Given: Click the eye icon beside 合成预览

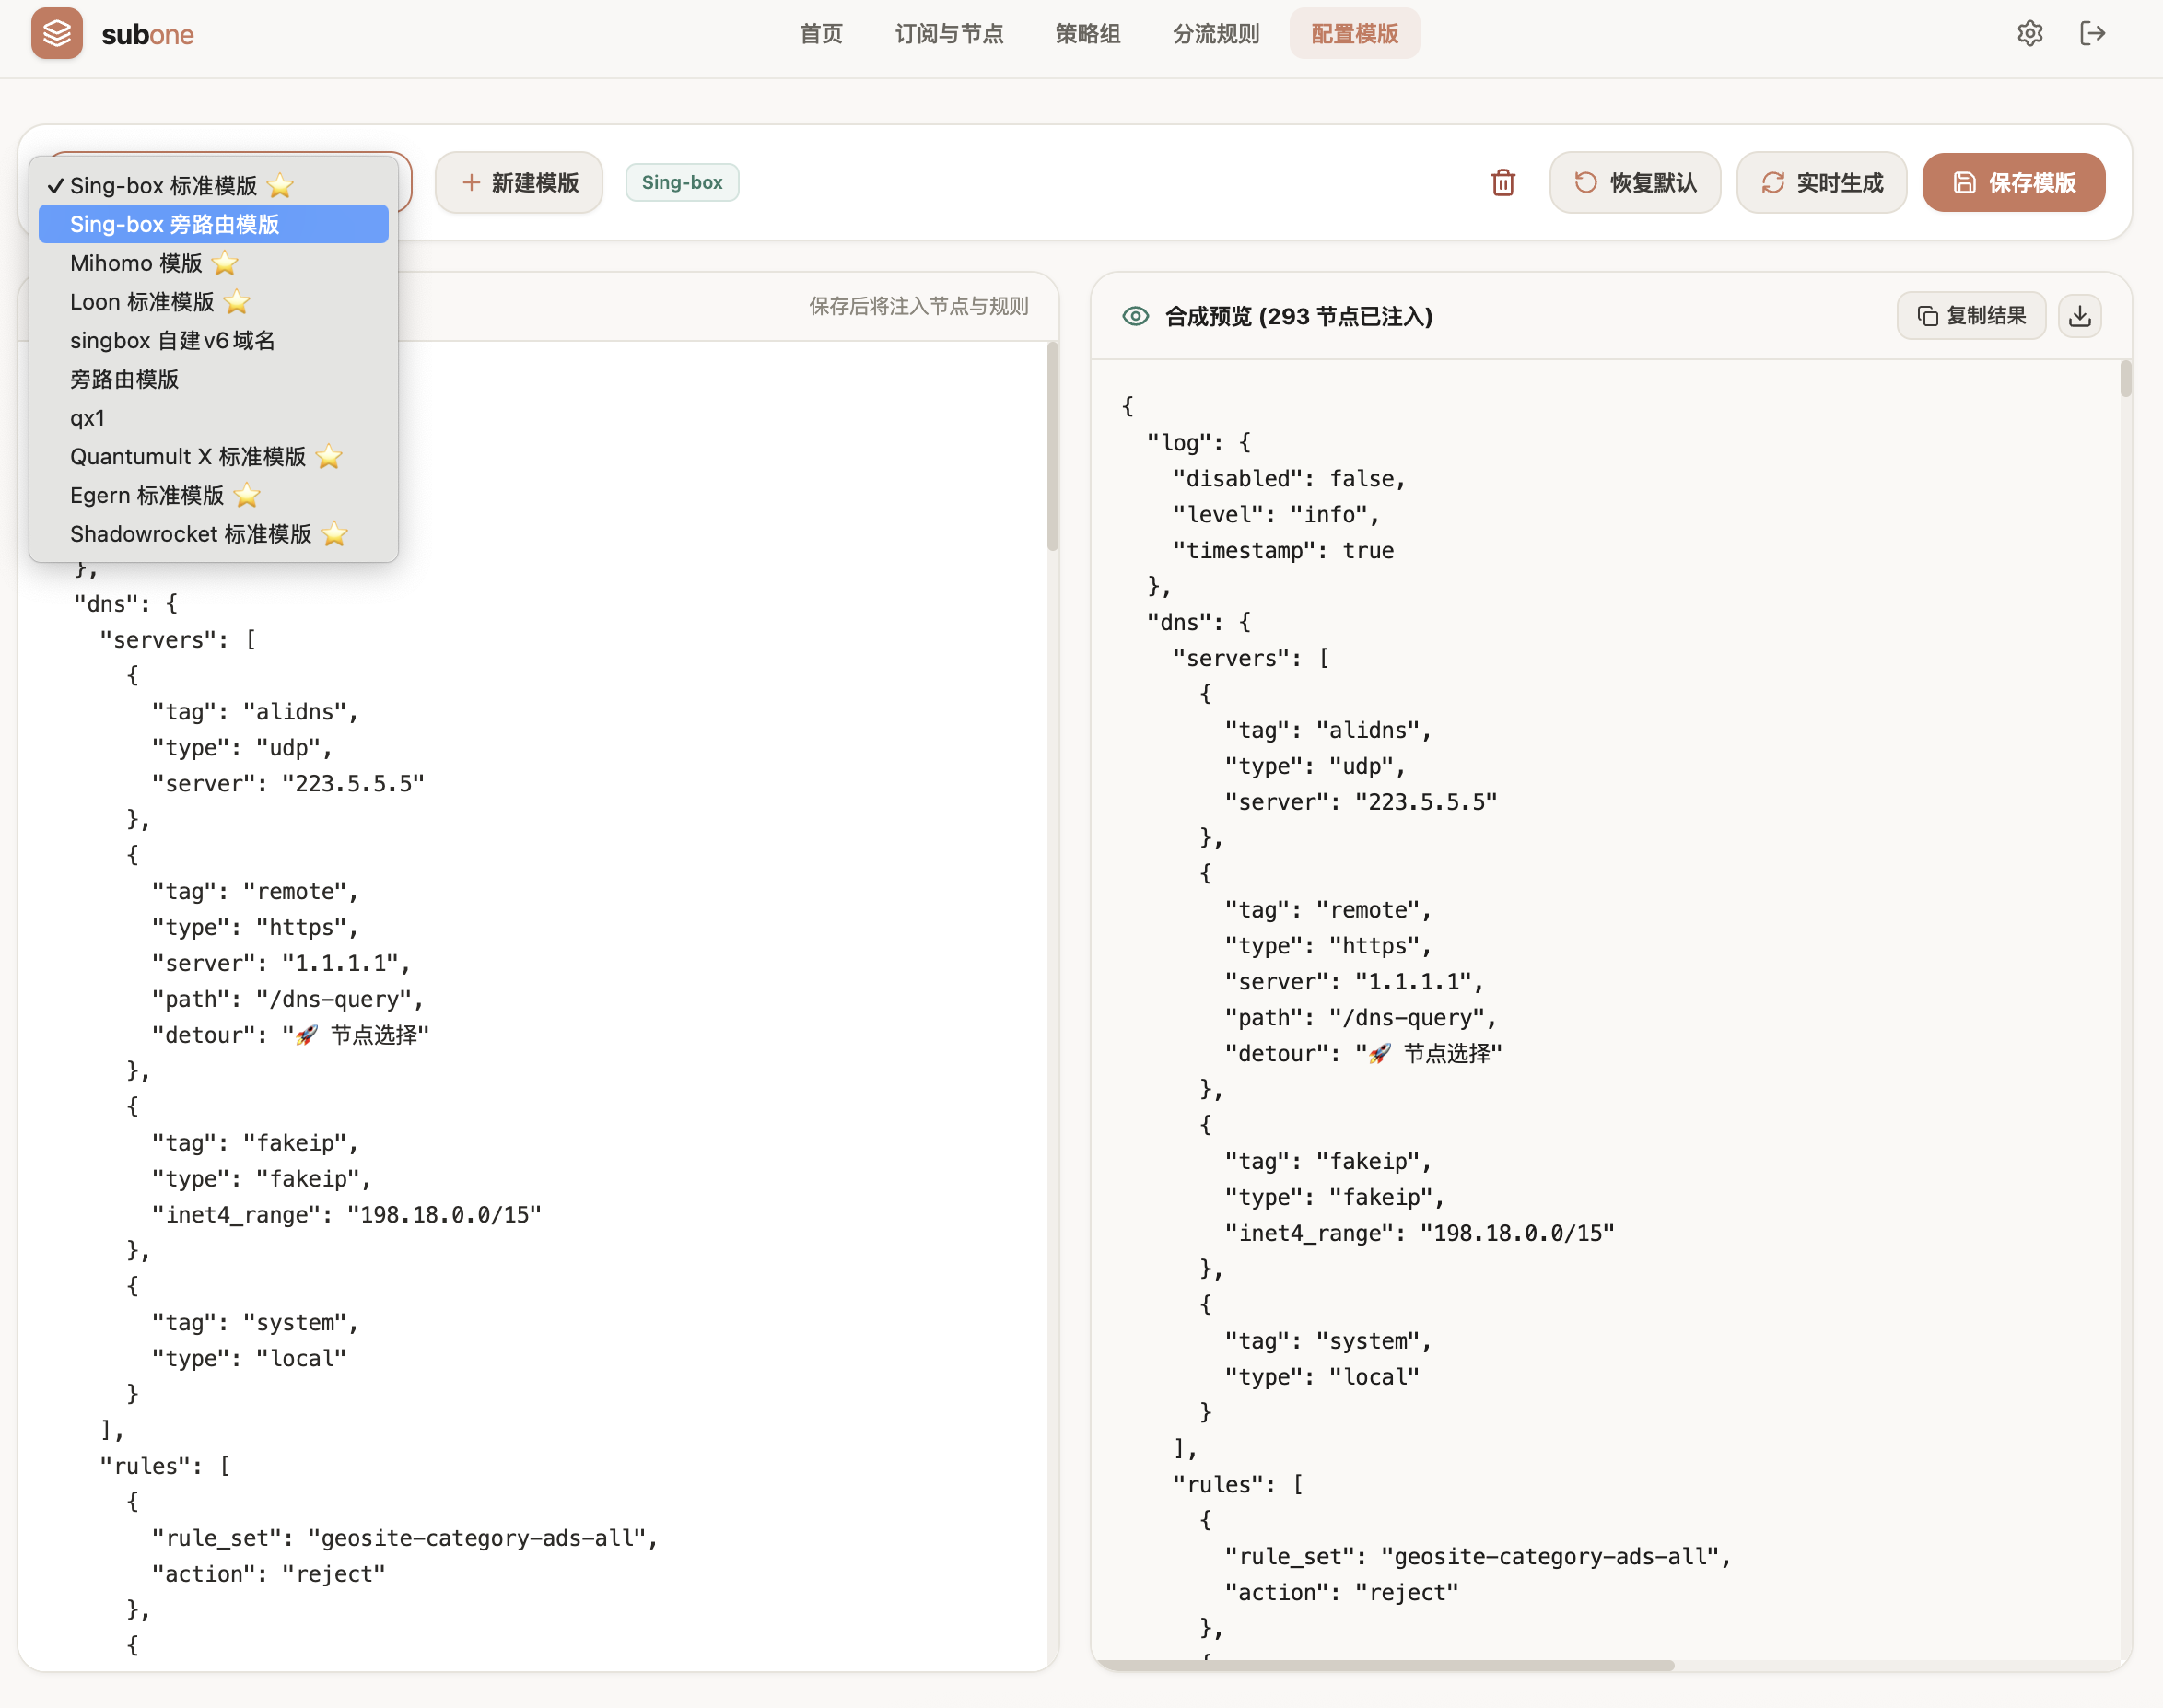Looking at the screenshot, I should (x=1135, y=316).
